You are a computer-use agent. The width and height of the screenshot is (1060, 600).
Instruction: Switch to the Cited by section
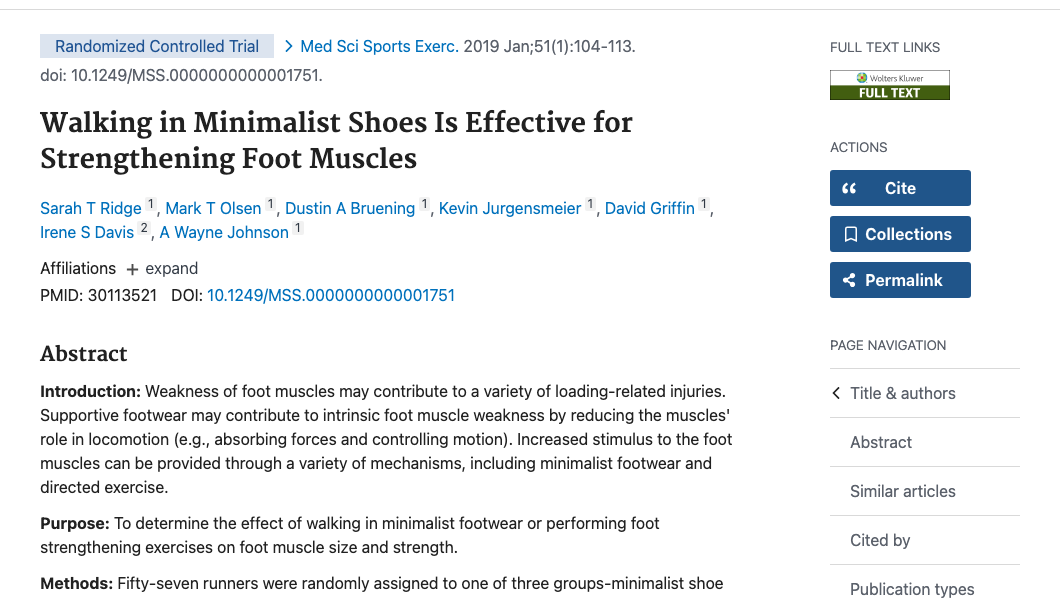tap(879, 540)
